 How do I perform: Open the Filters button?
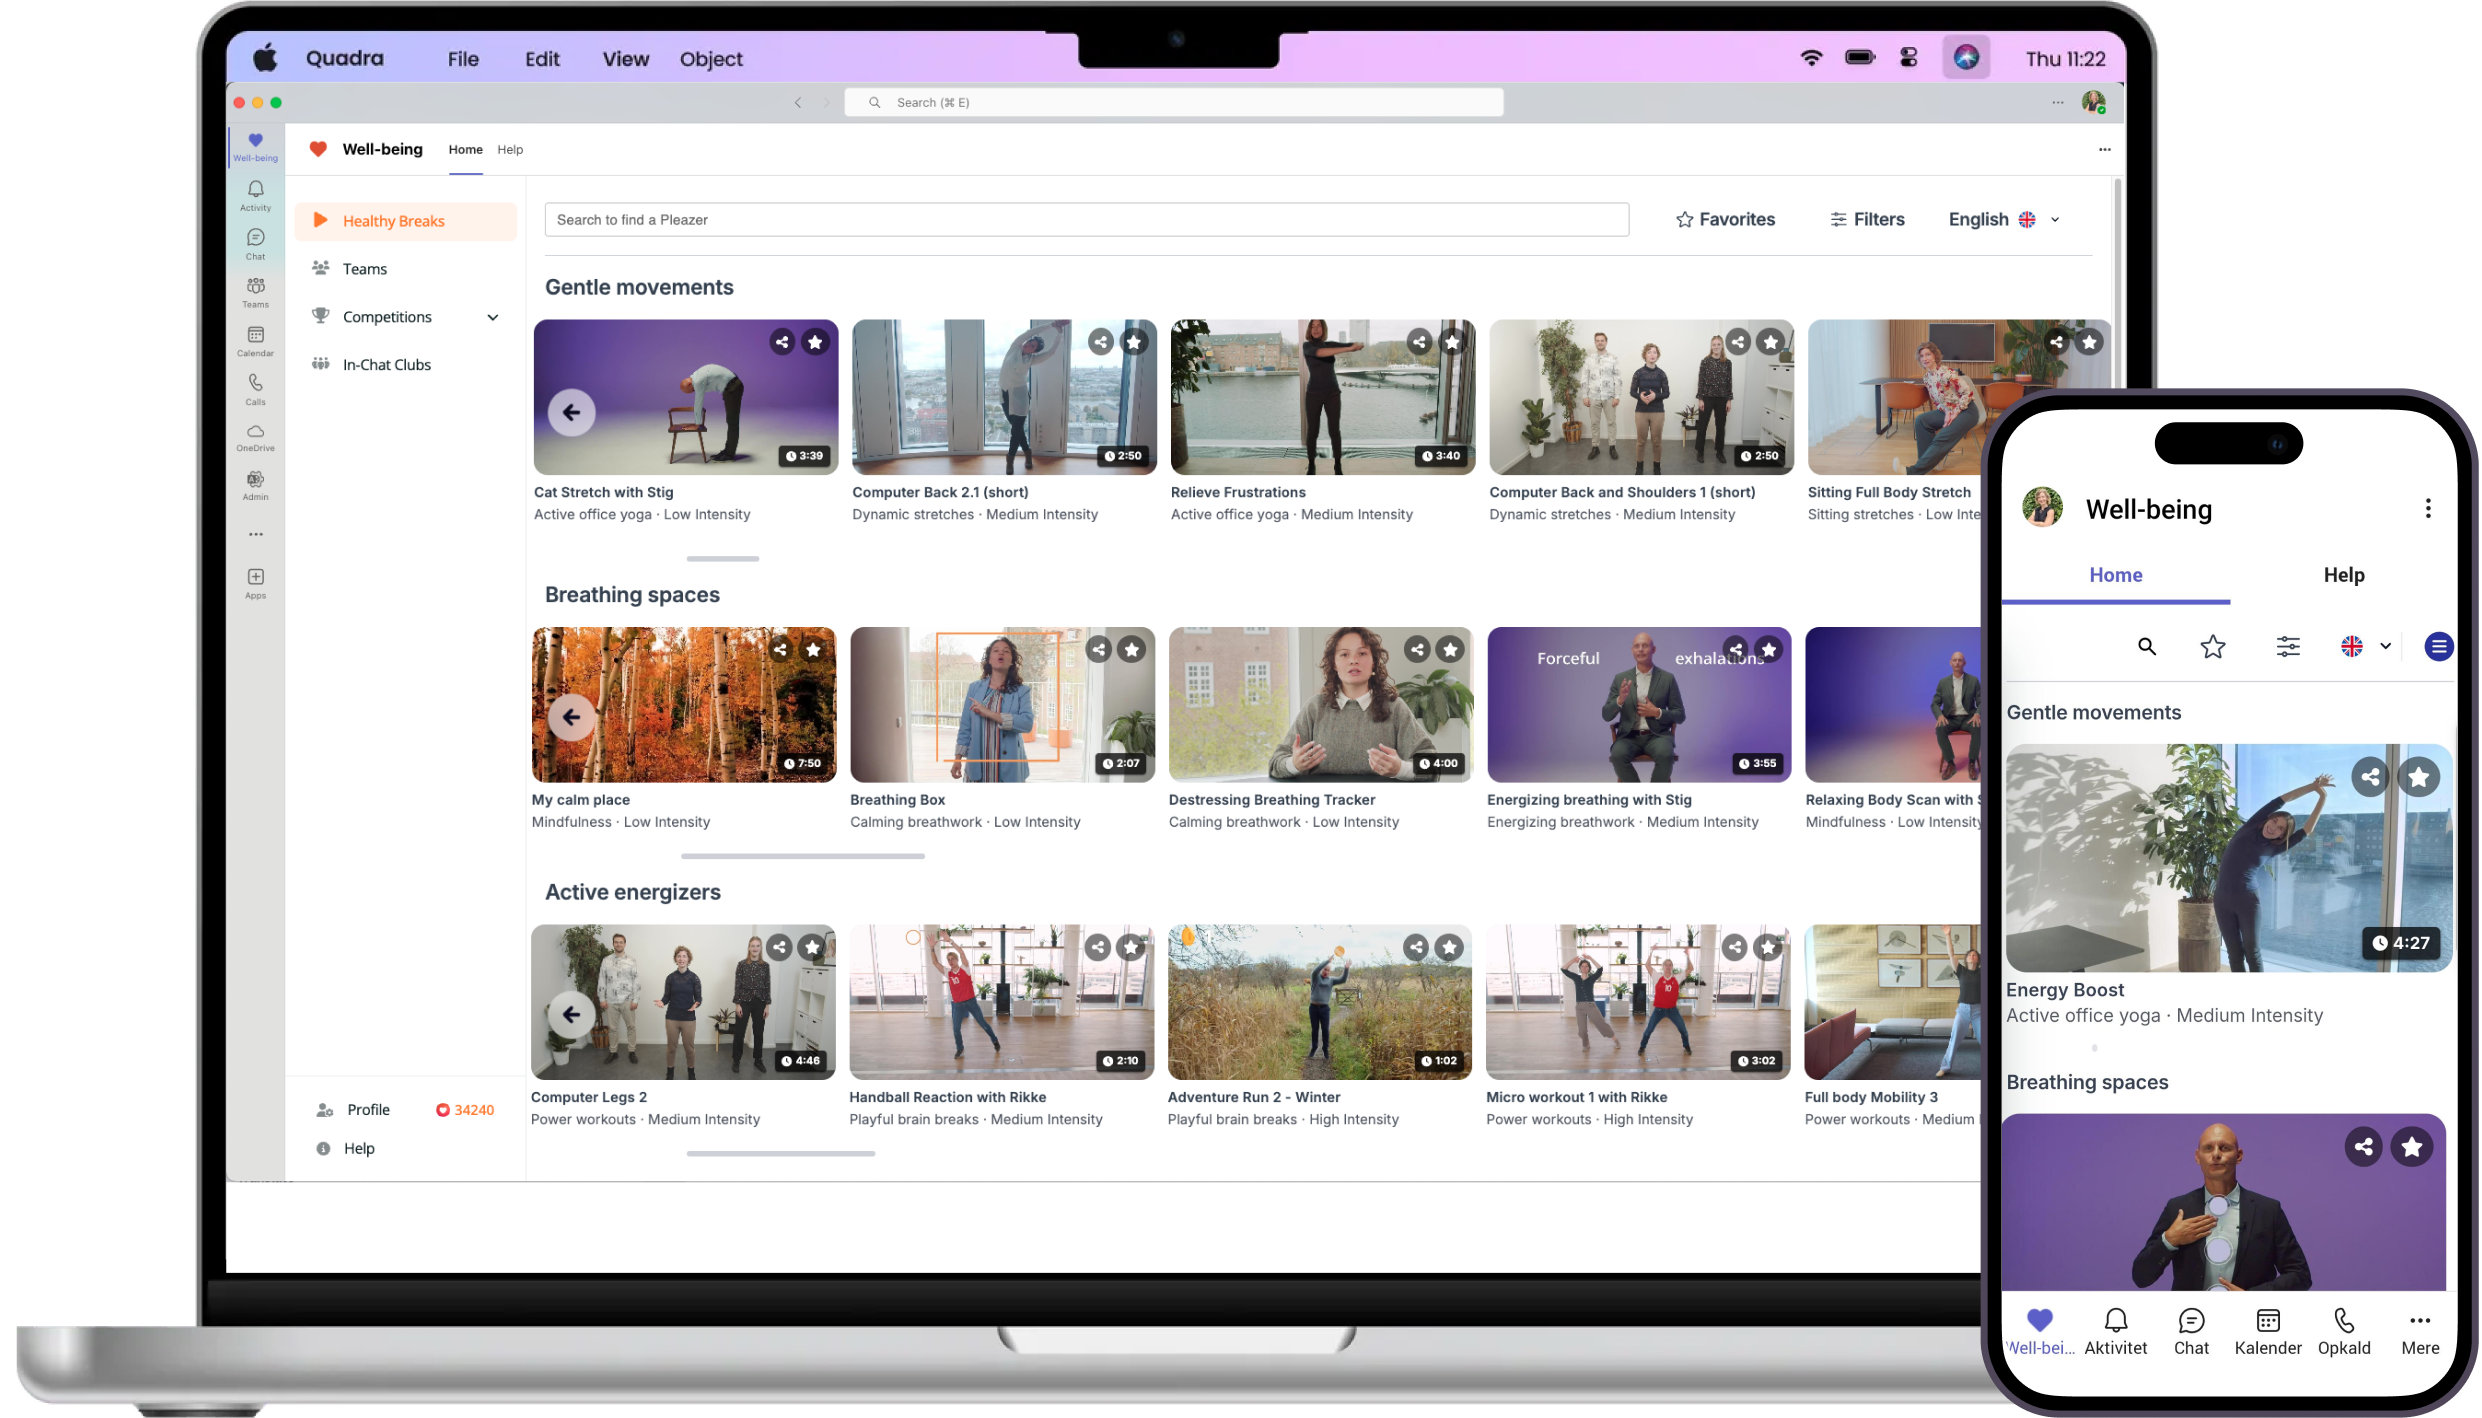click(1867, 220)
